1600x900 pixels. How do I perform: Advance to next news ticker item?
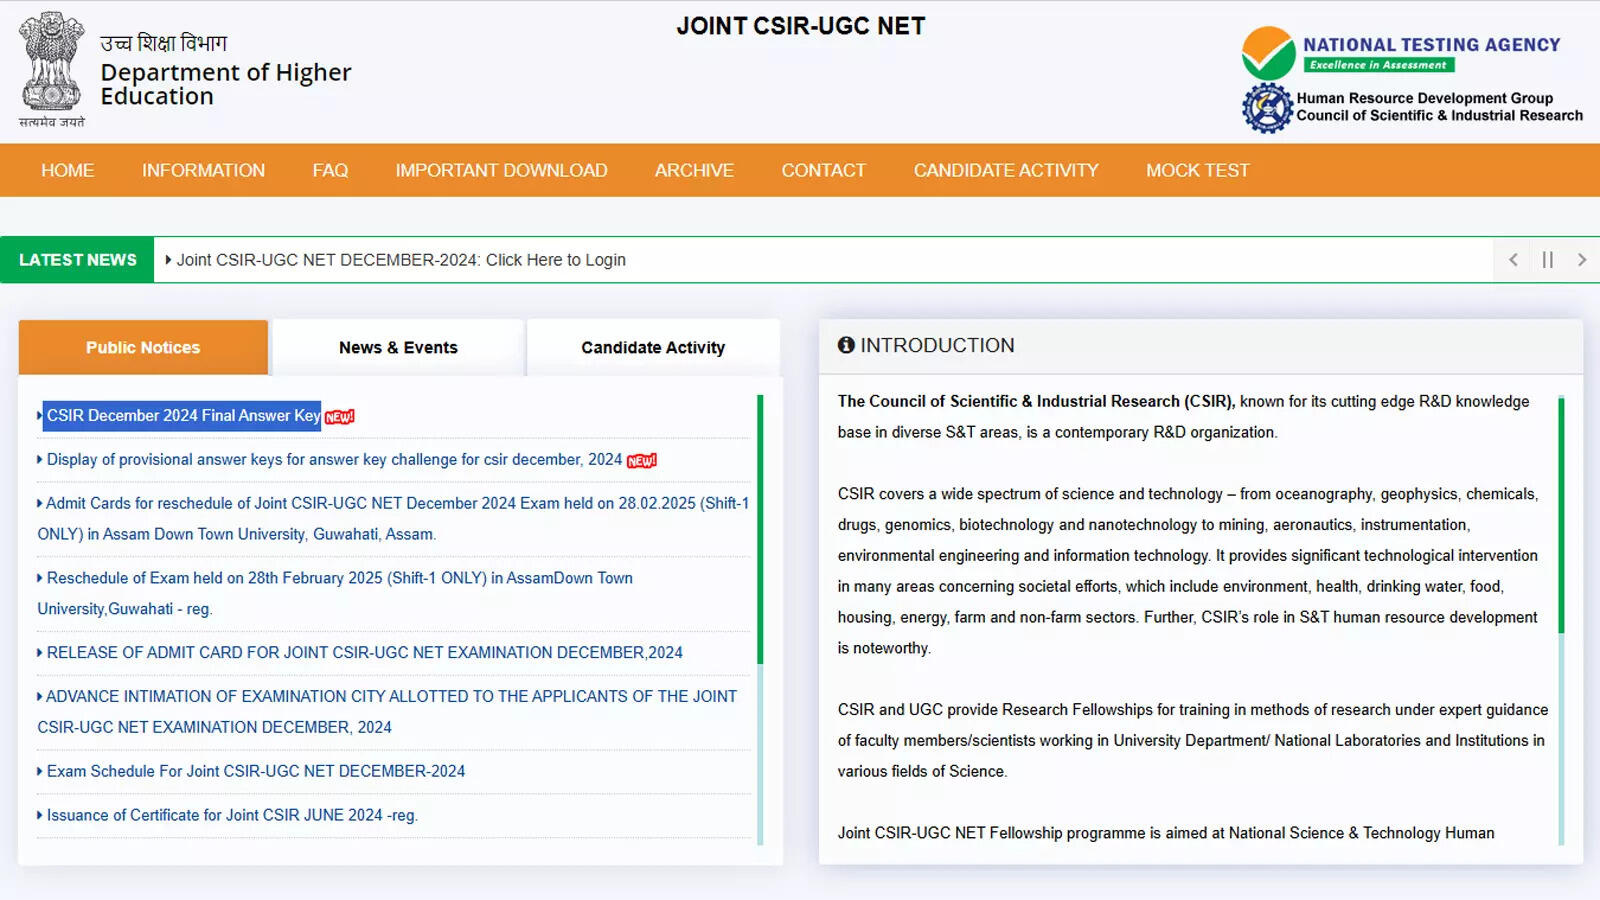[1581, 260]
